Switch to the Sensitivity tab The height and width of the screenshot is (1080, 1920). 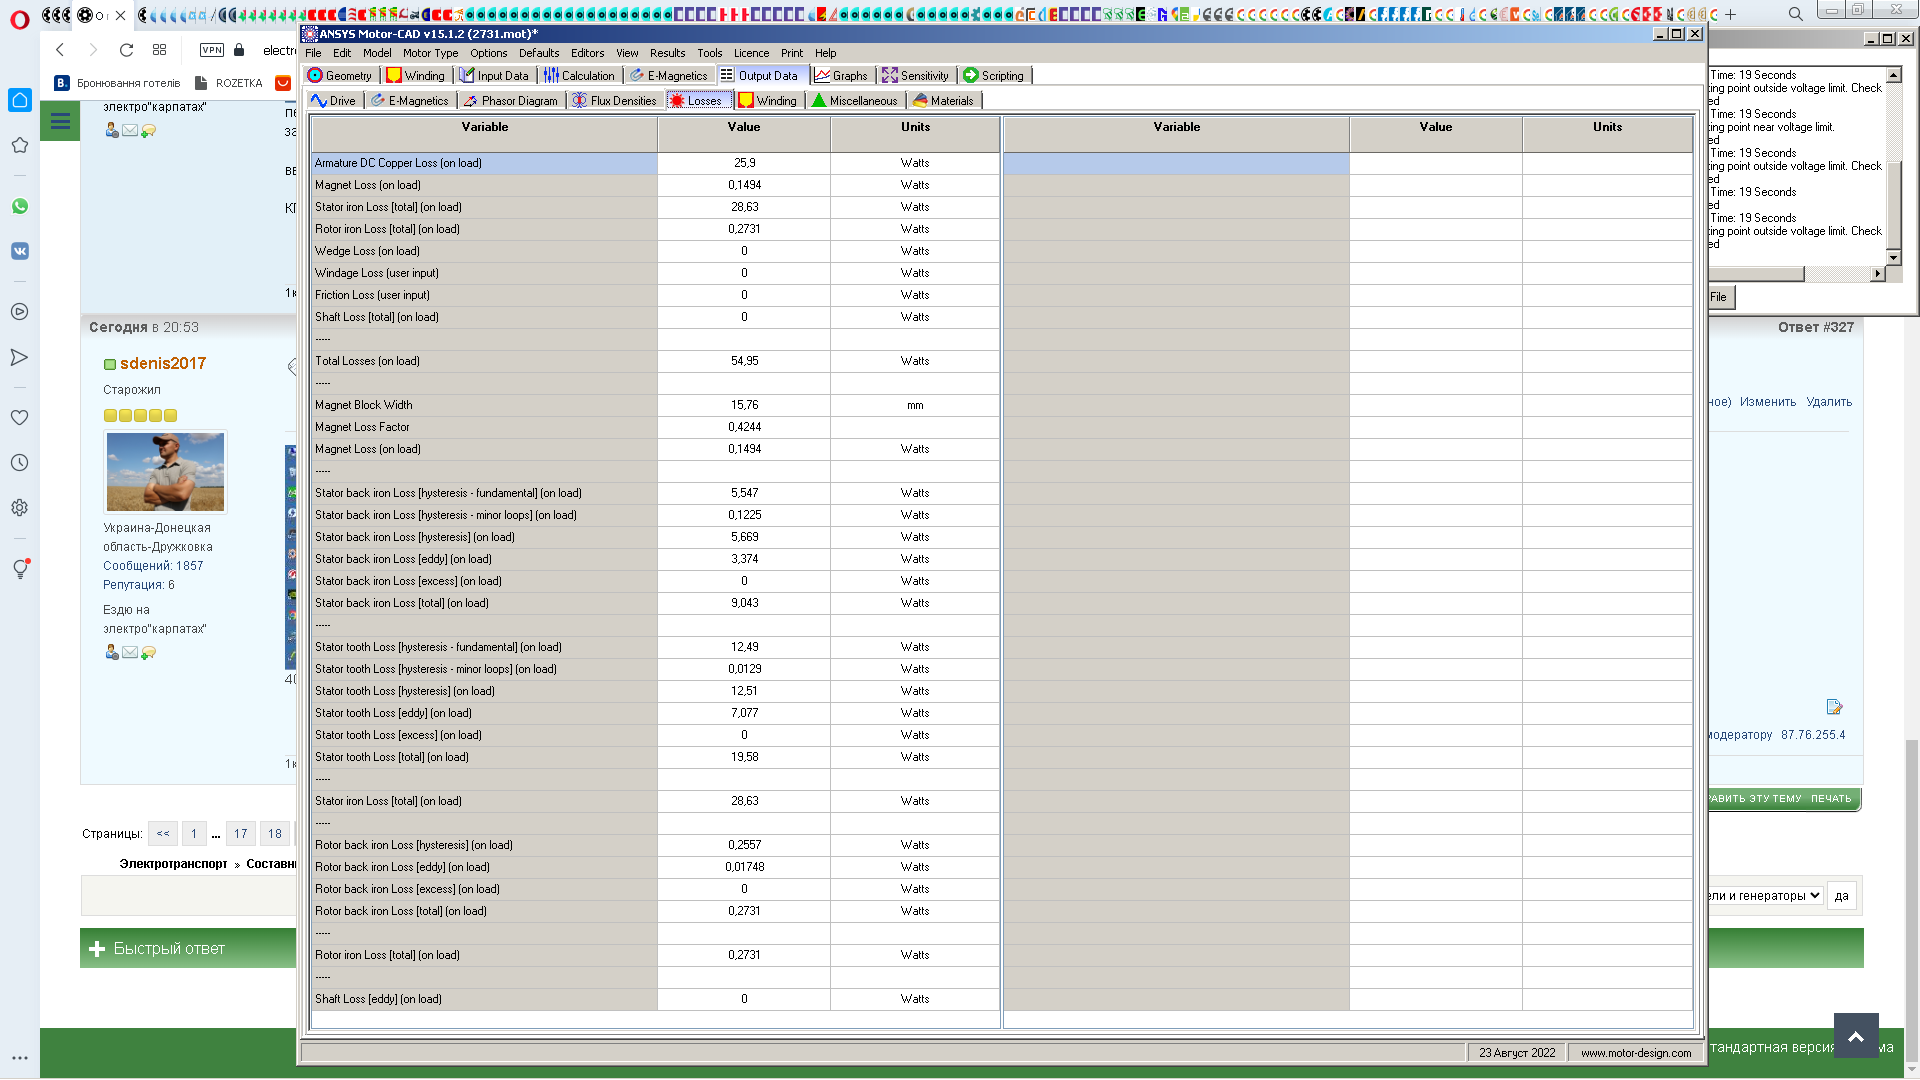tap(915, 76)
